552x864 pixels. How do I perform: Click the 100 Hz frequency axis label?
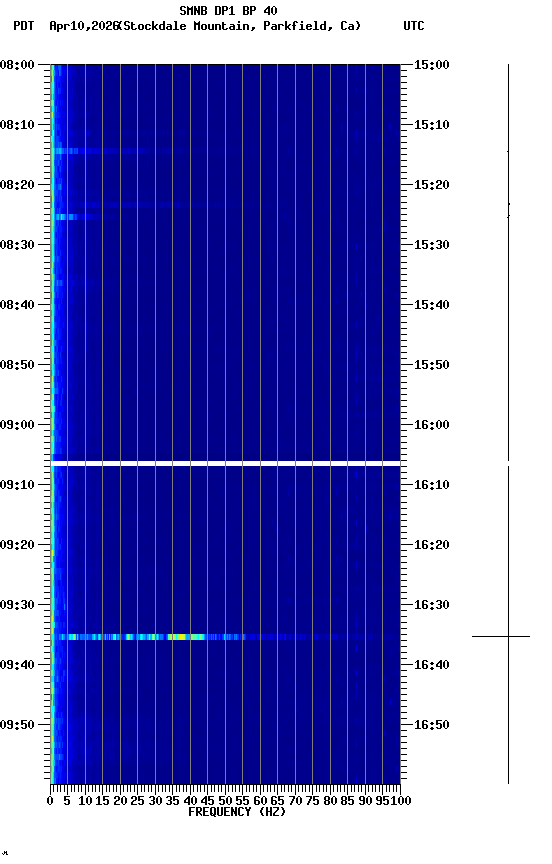pos(401,801)
